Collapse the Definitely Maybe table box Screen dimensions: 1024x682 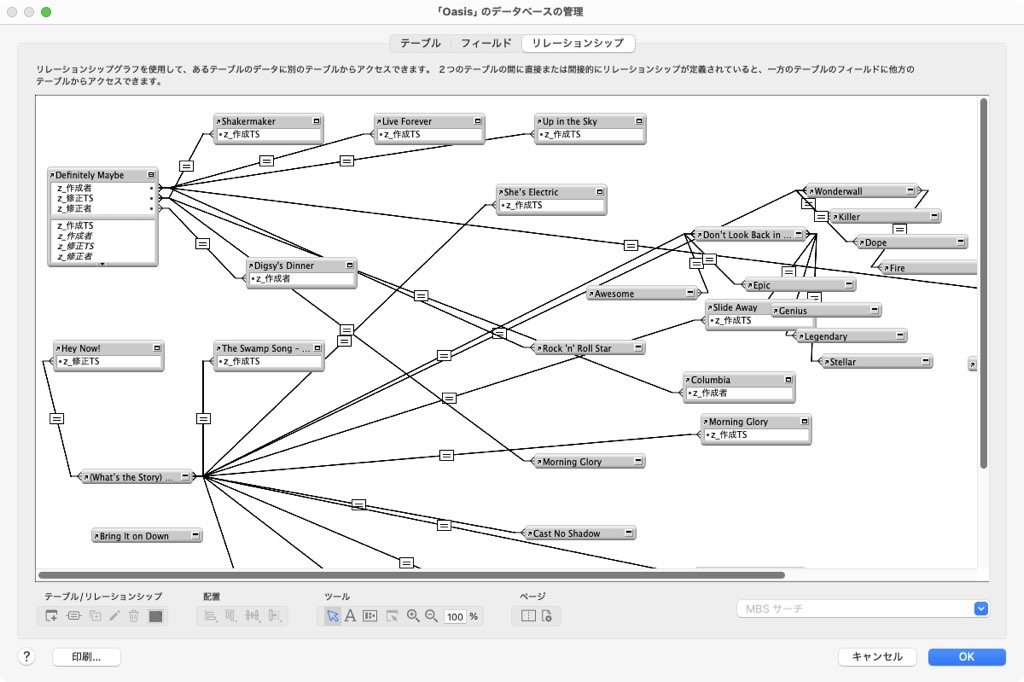click(151, 175)
